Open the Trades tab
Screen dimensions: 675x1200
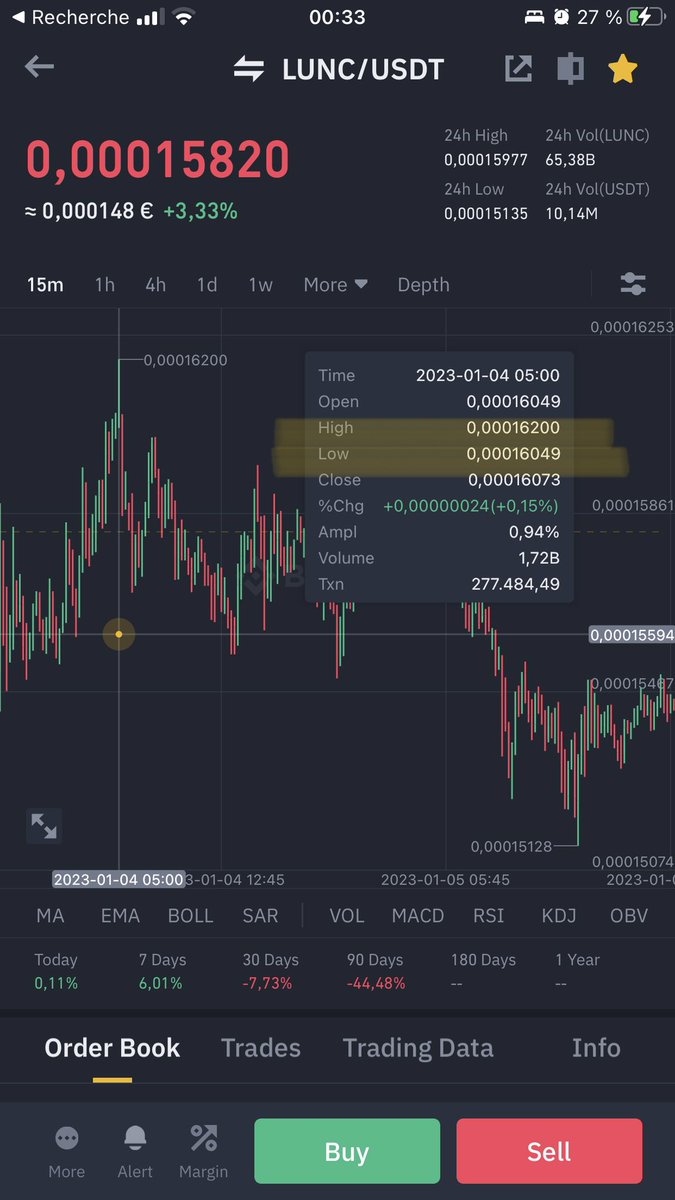(x=261, y=1048)
